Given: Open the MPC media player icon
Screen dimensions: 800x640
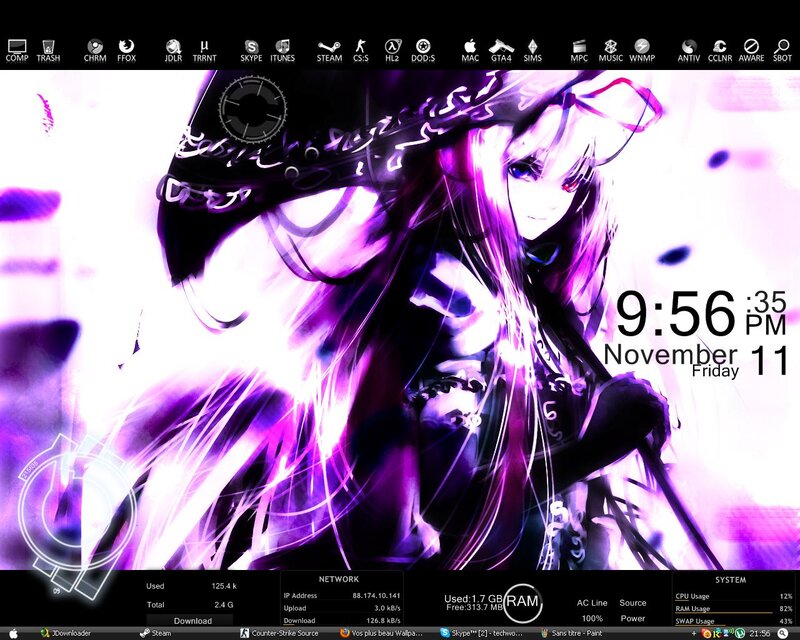Looking at the screenshot, I should coord(579,51).
